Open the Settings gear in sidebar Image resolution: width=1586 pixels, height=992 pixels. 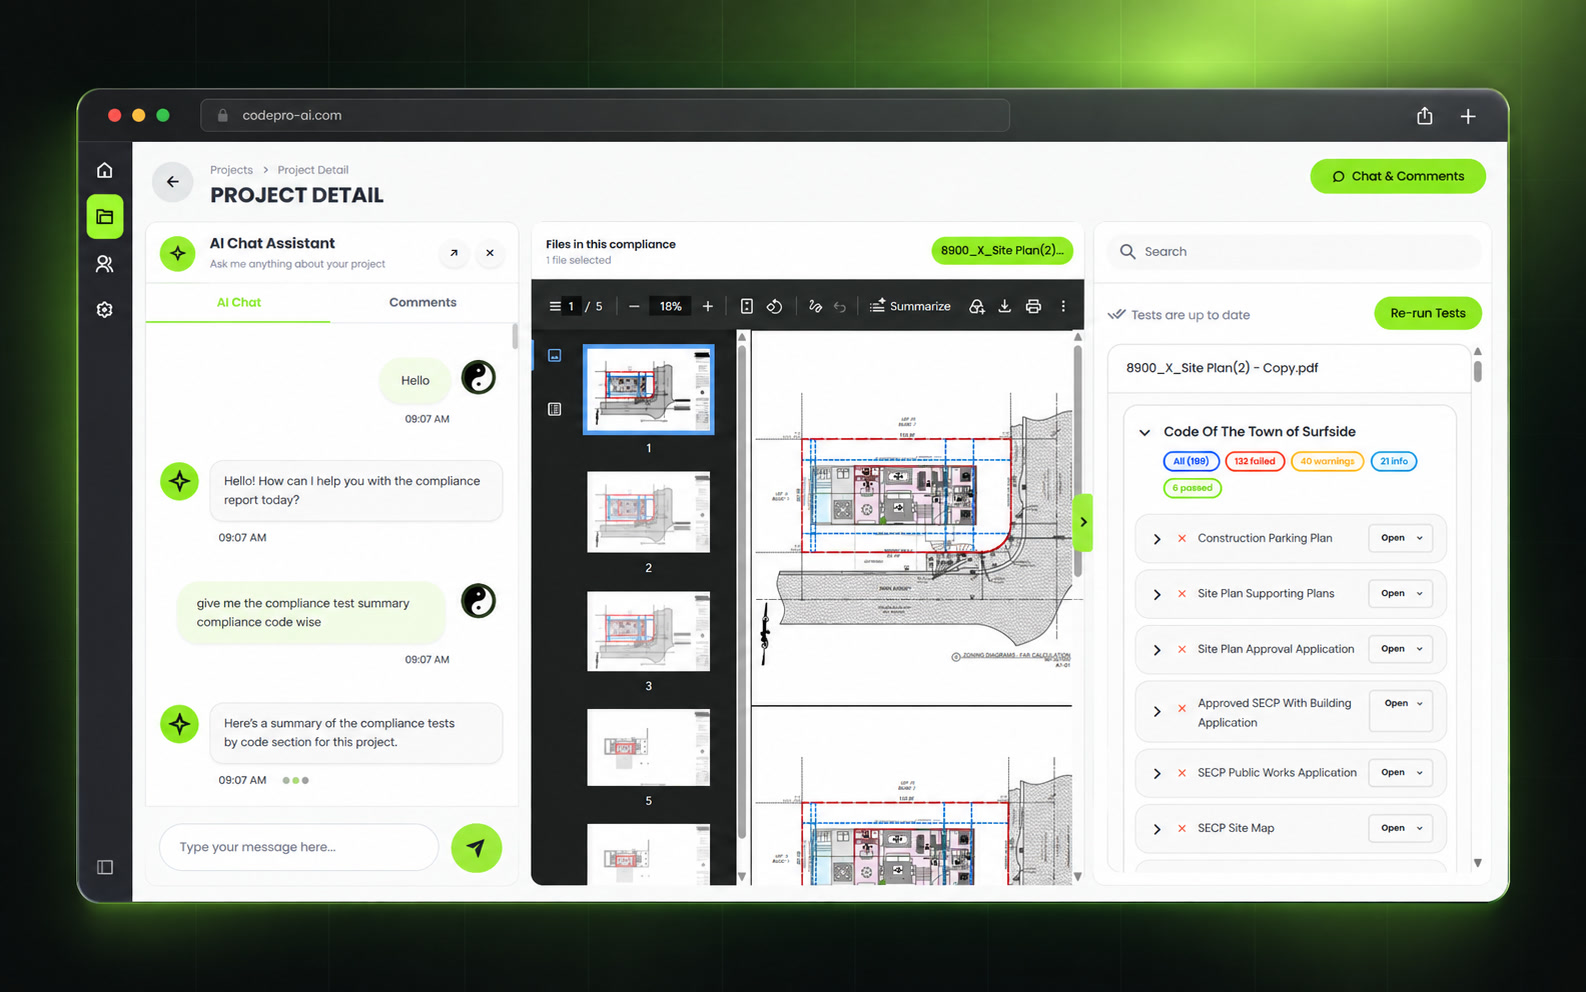coord(104,310)
